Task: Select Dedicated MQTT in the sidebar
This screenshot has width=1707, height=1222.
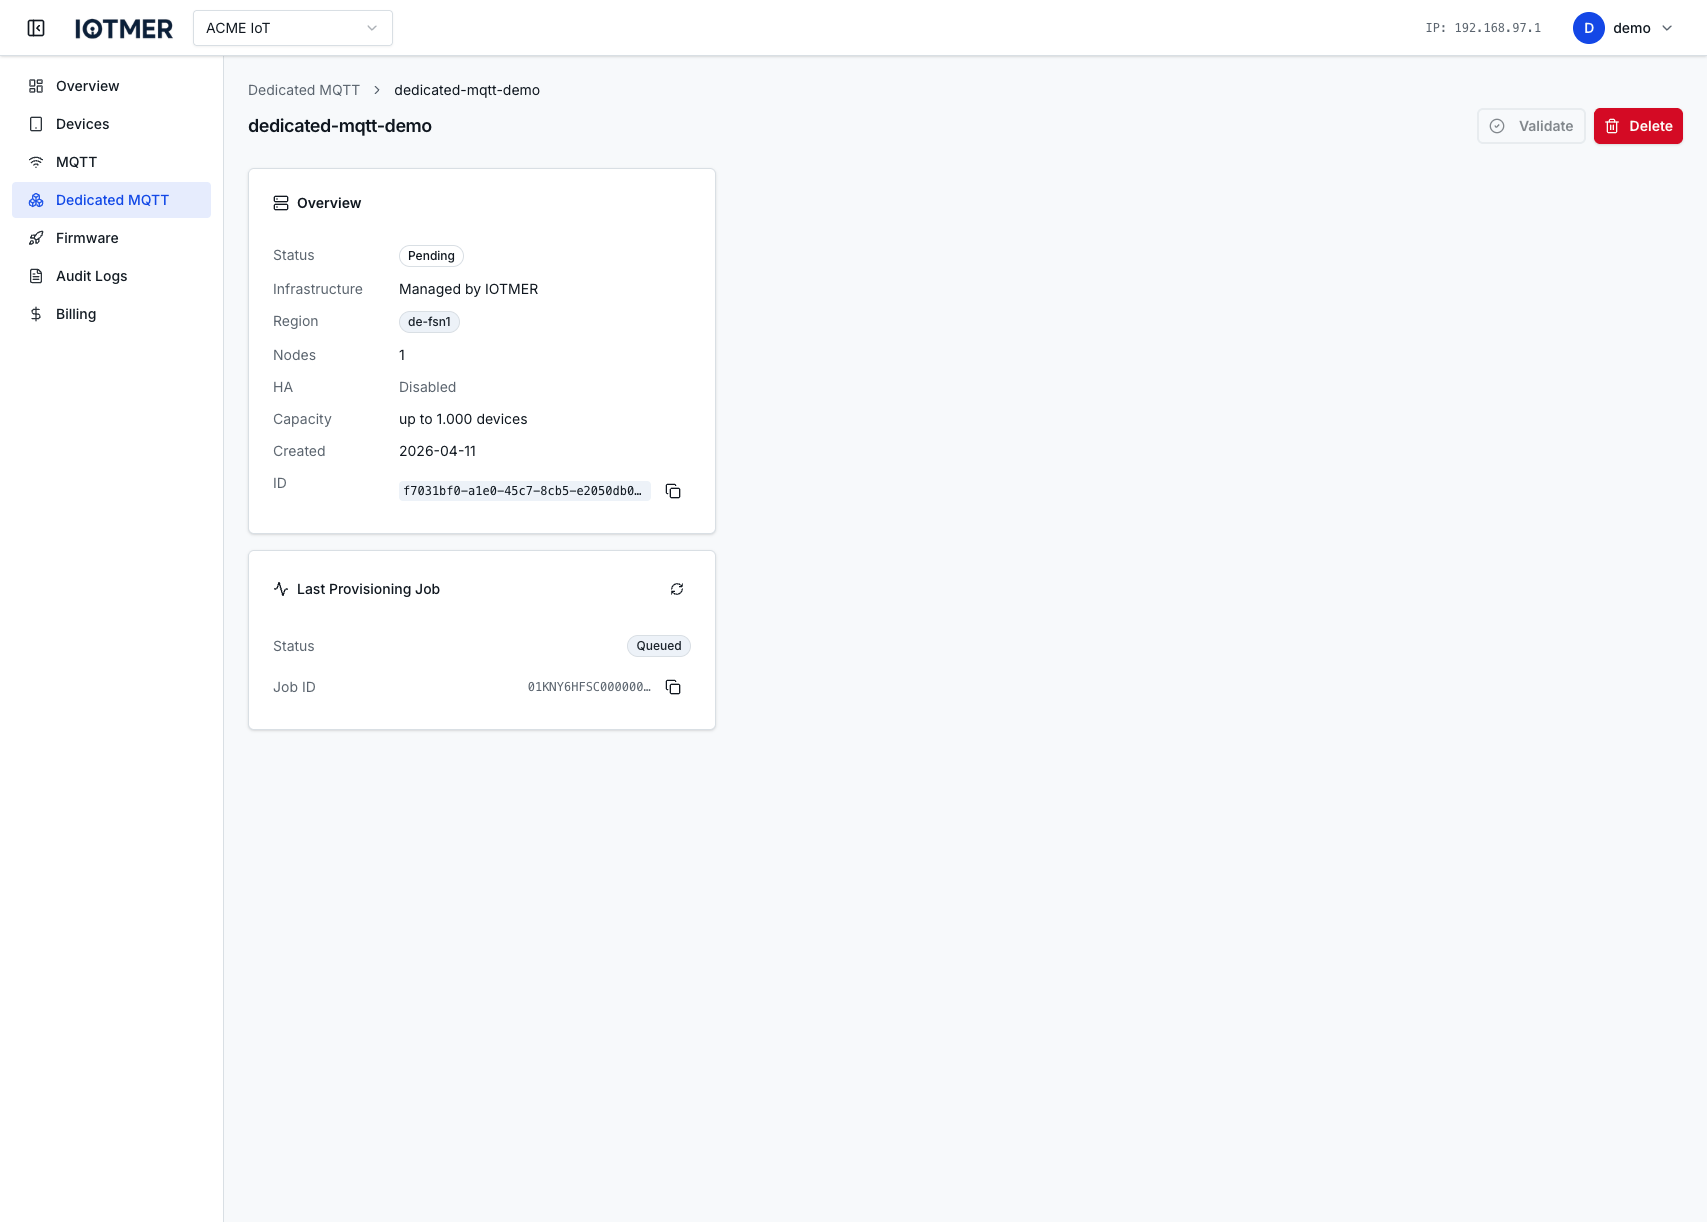Action: click(112, 200)
